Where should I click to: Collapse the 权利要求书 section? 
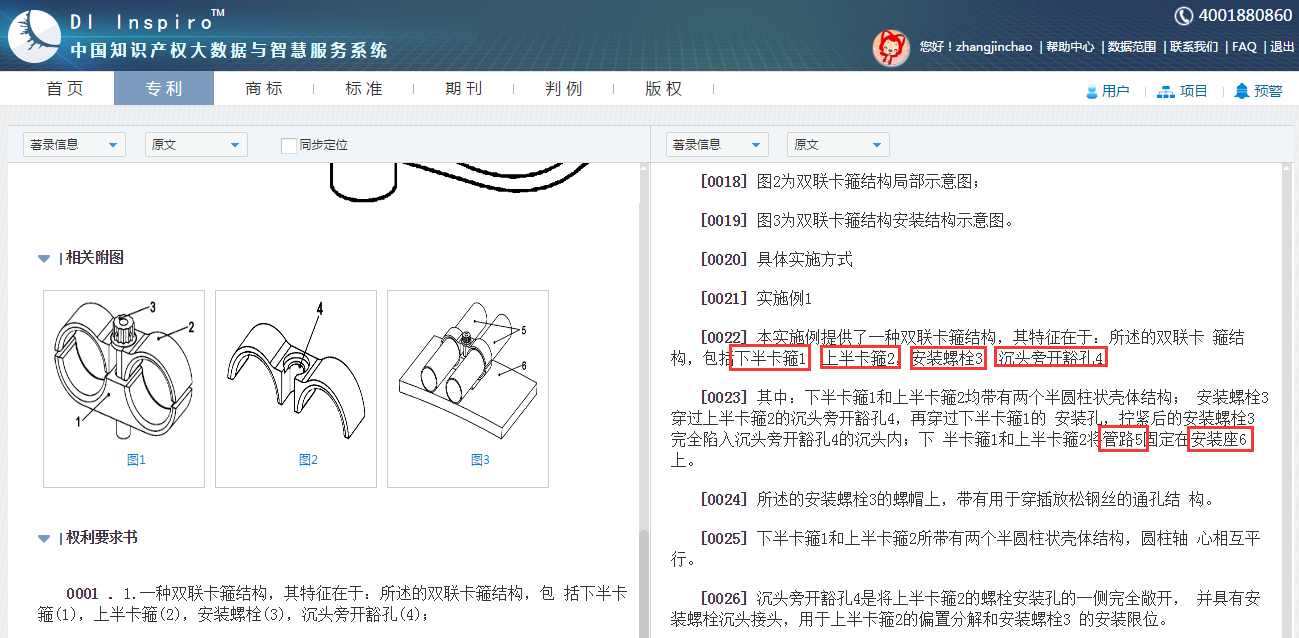click(x=44, y=538)
